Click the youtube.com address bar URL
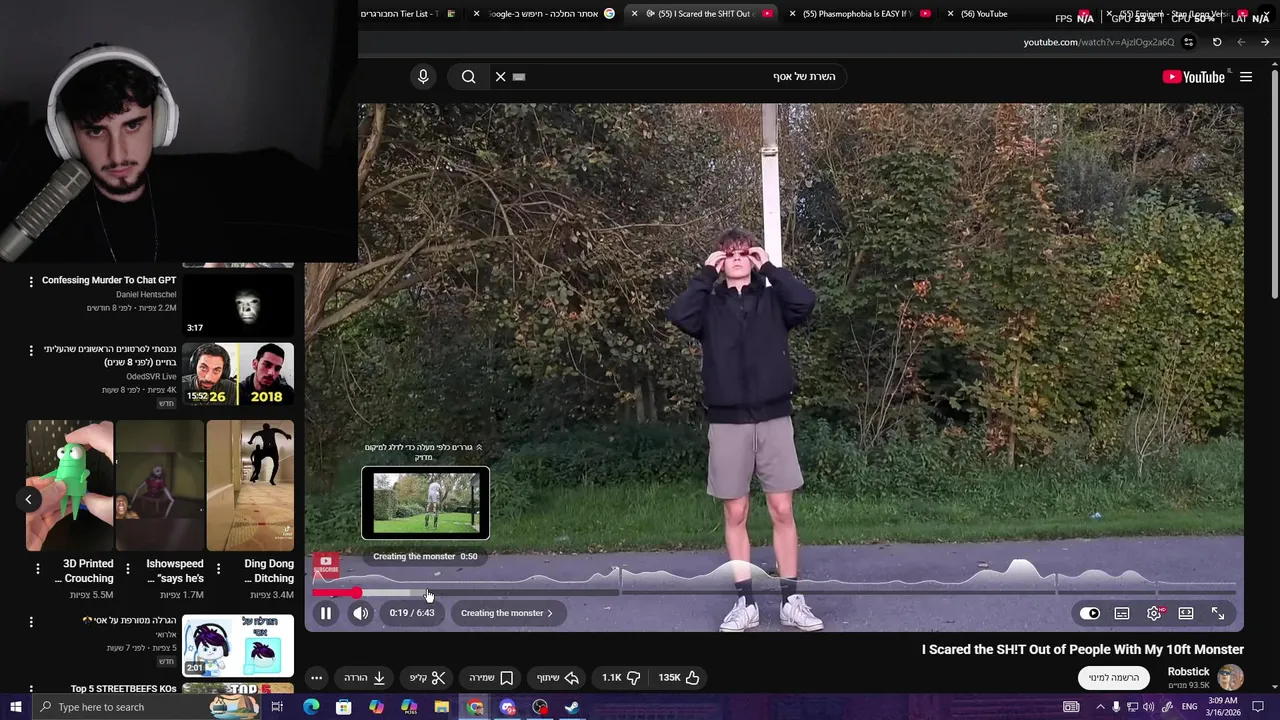This screenshot has width=1280, height=720. click(x=1098, y=42)
